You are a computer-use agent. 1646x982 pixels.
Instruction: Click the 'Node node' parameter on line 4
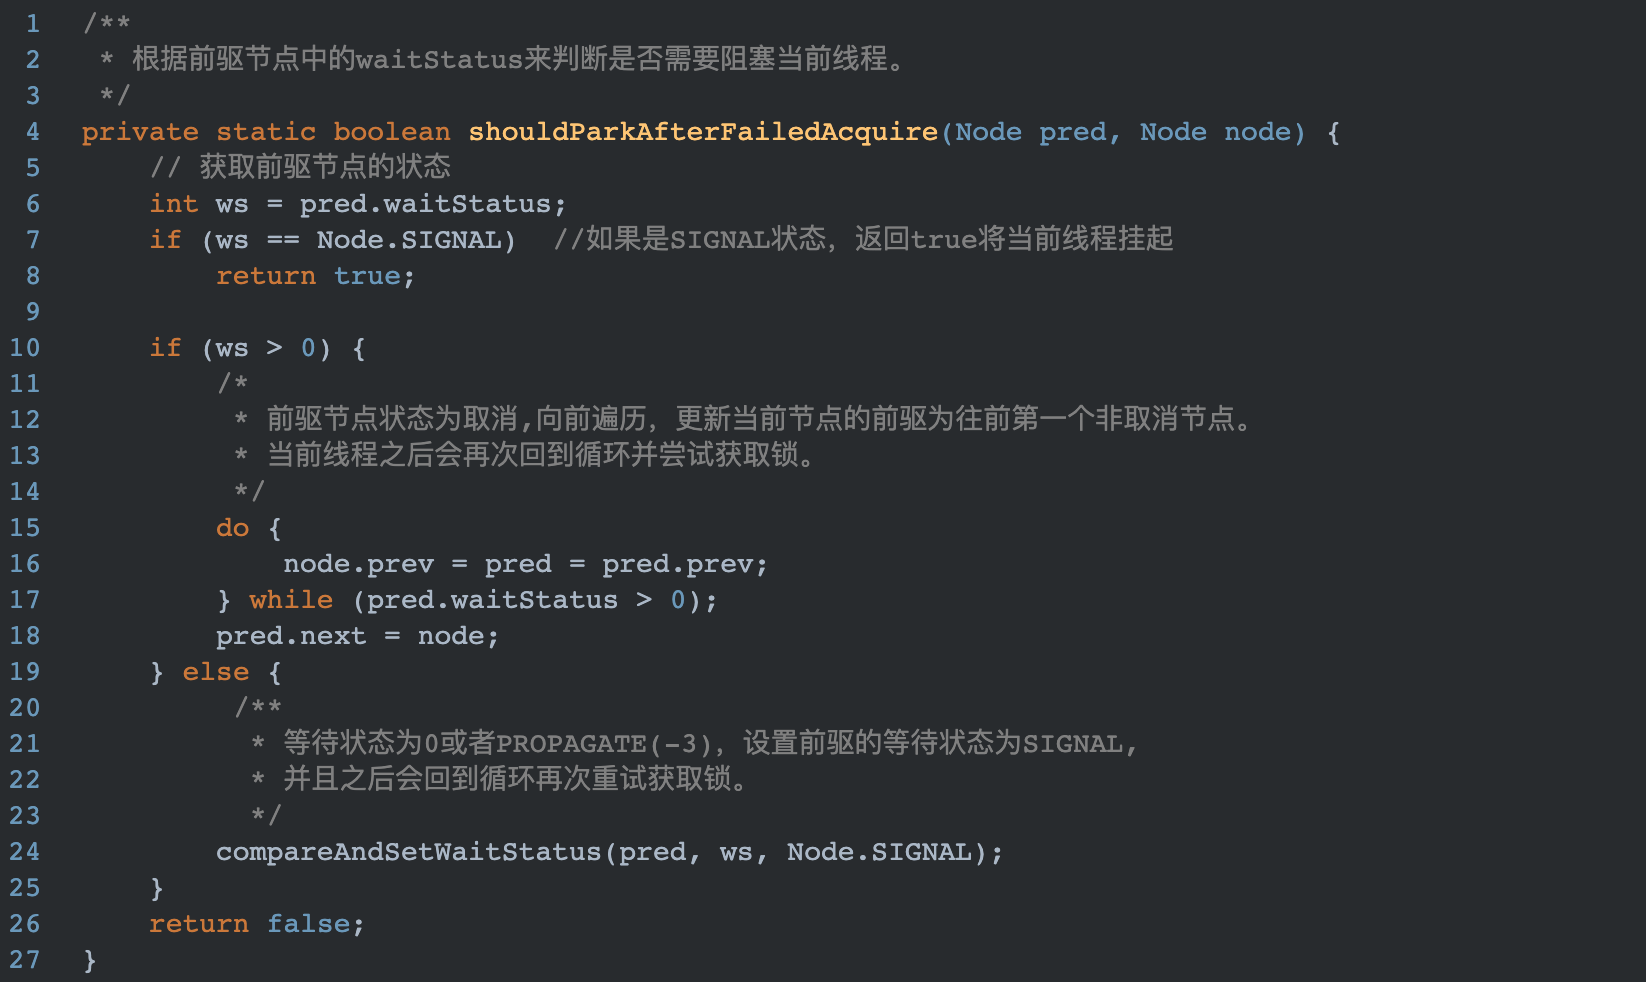1216,131
